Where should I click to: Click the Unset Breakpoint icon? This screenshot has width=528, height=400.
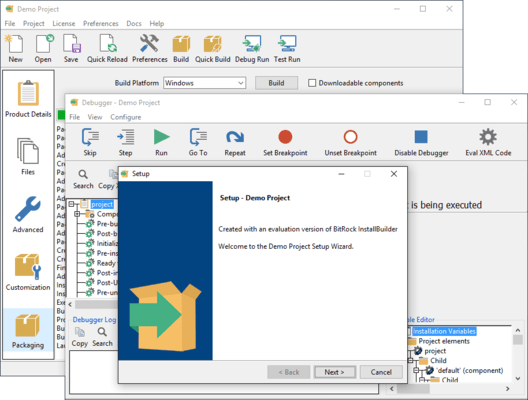(351, 137)
